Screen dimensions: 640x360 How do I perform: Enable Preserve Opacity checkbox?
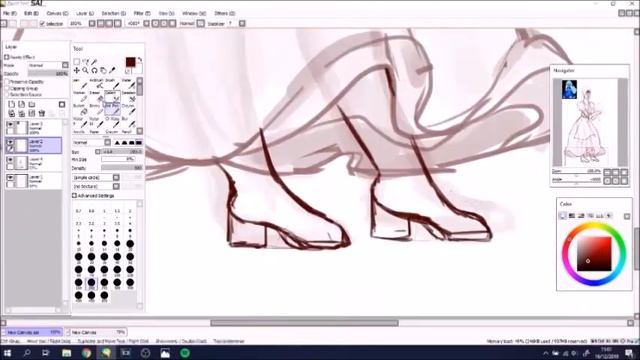7,82
